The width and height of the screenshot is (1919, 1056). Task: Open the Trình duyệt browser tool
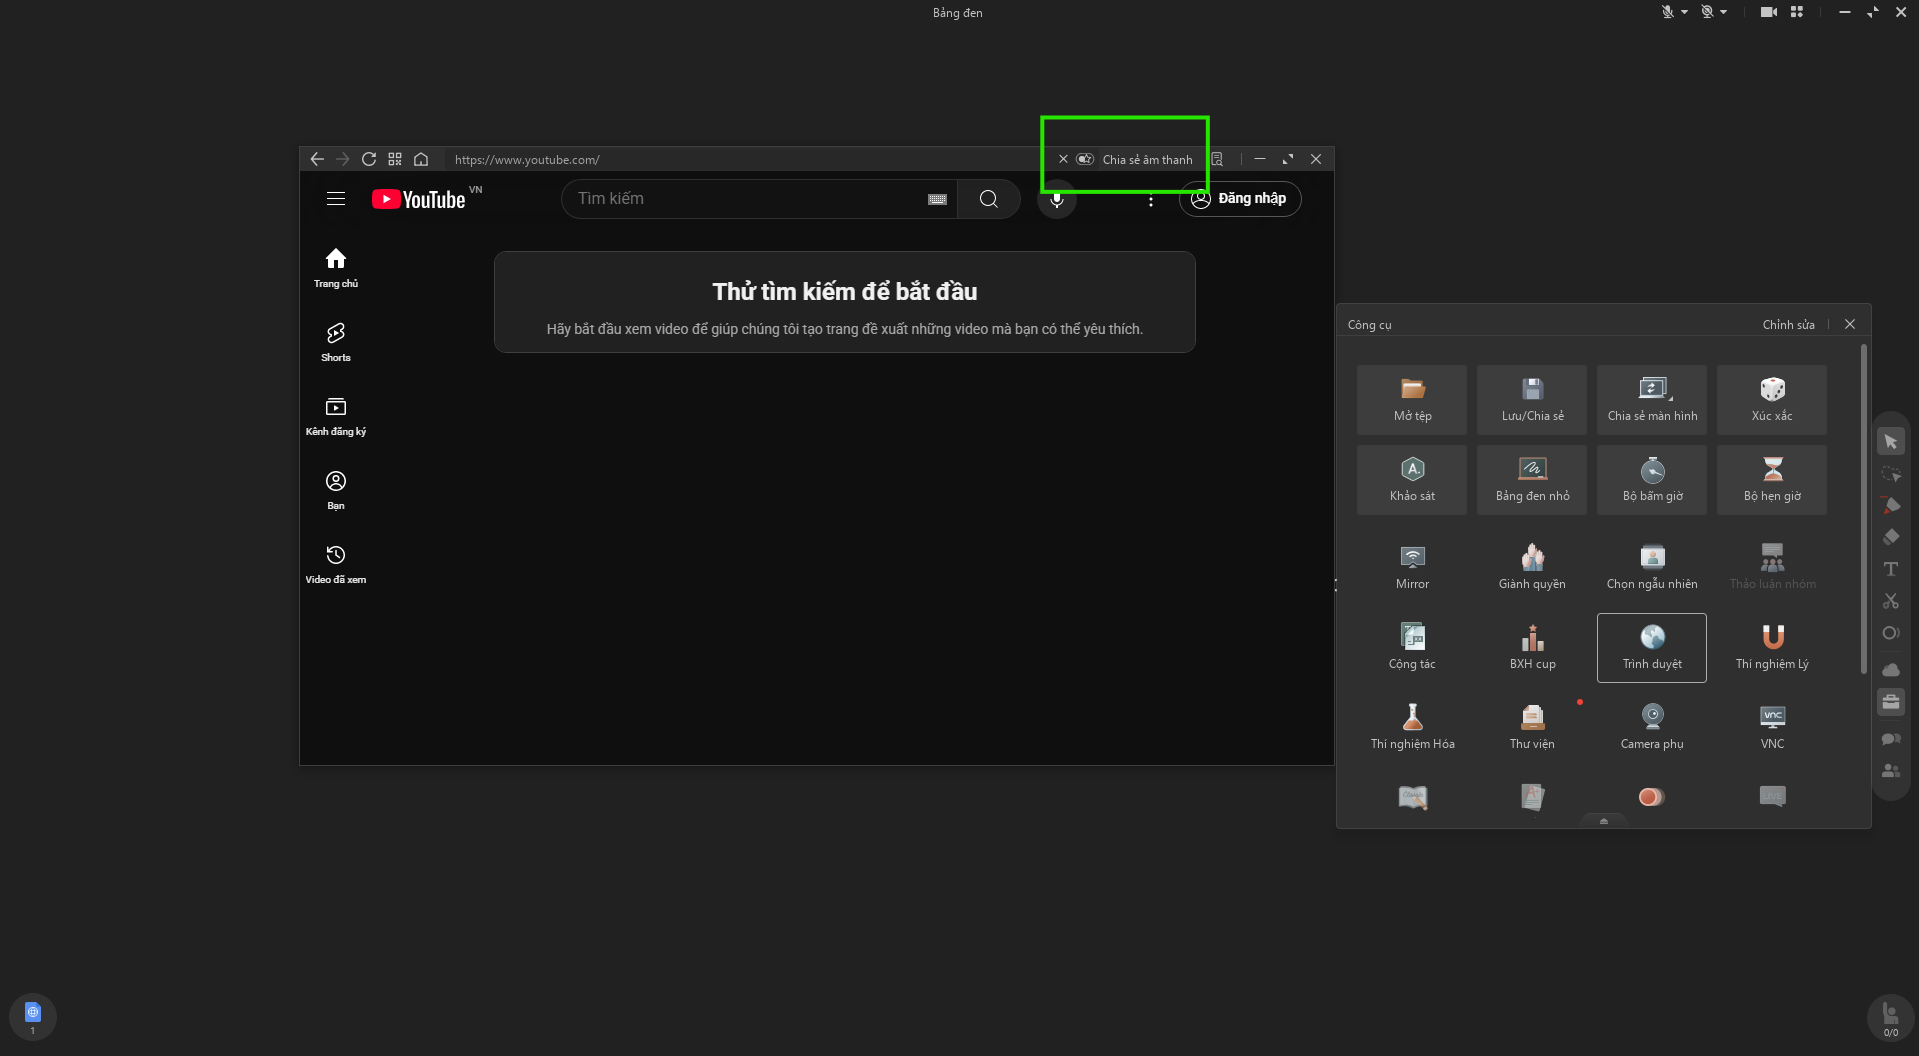1651,647
